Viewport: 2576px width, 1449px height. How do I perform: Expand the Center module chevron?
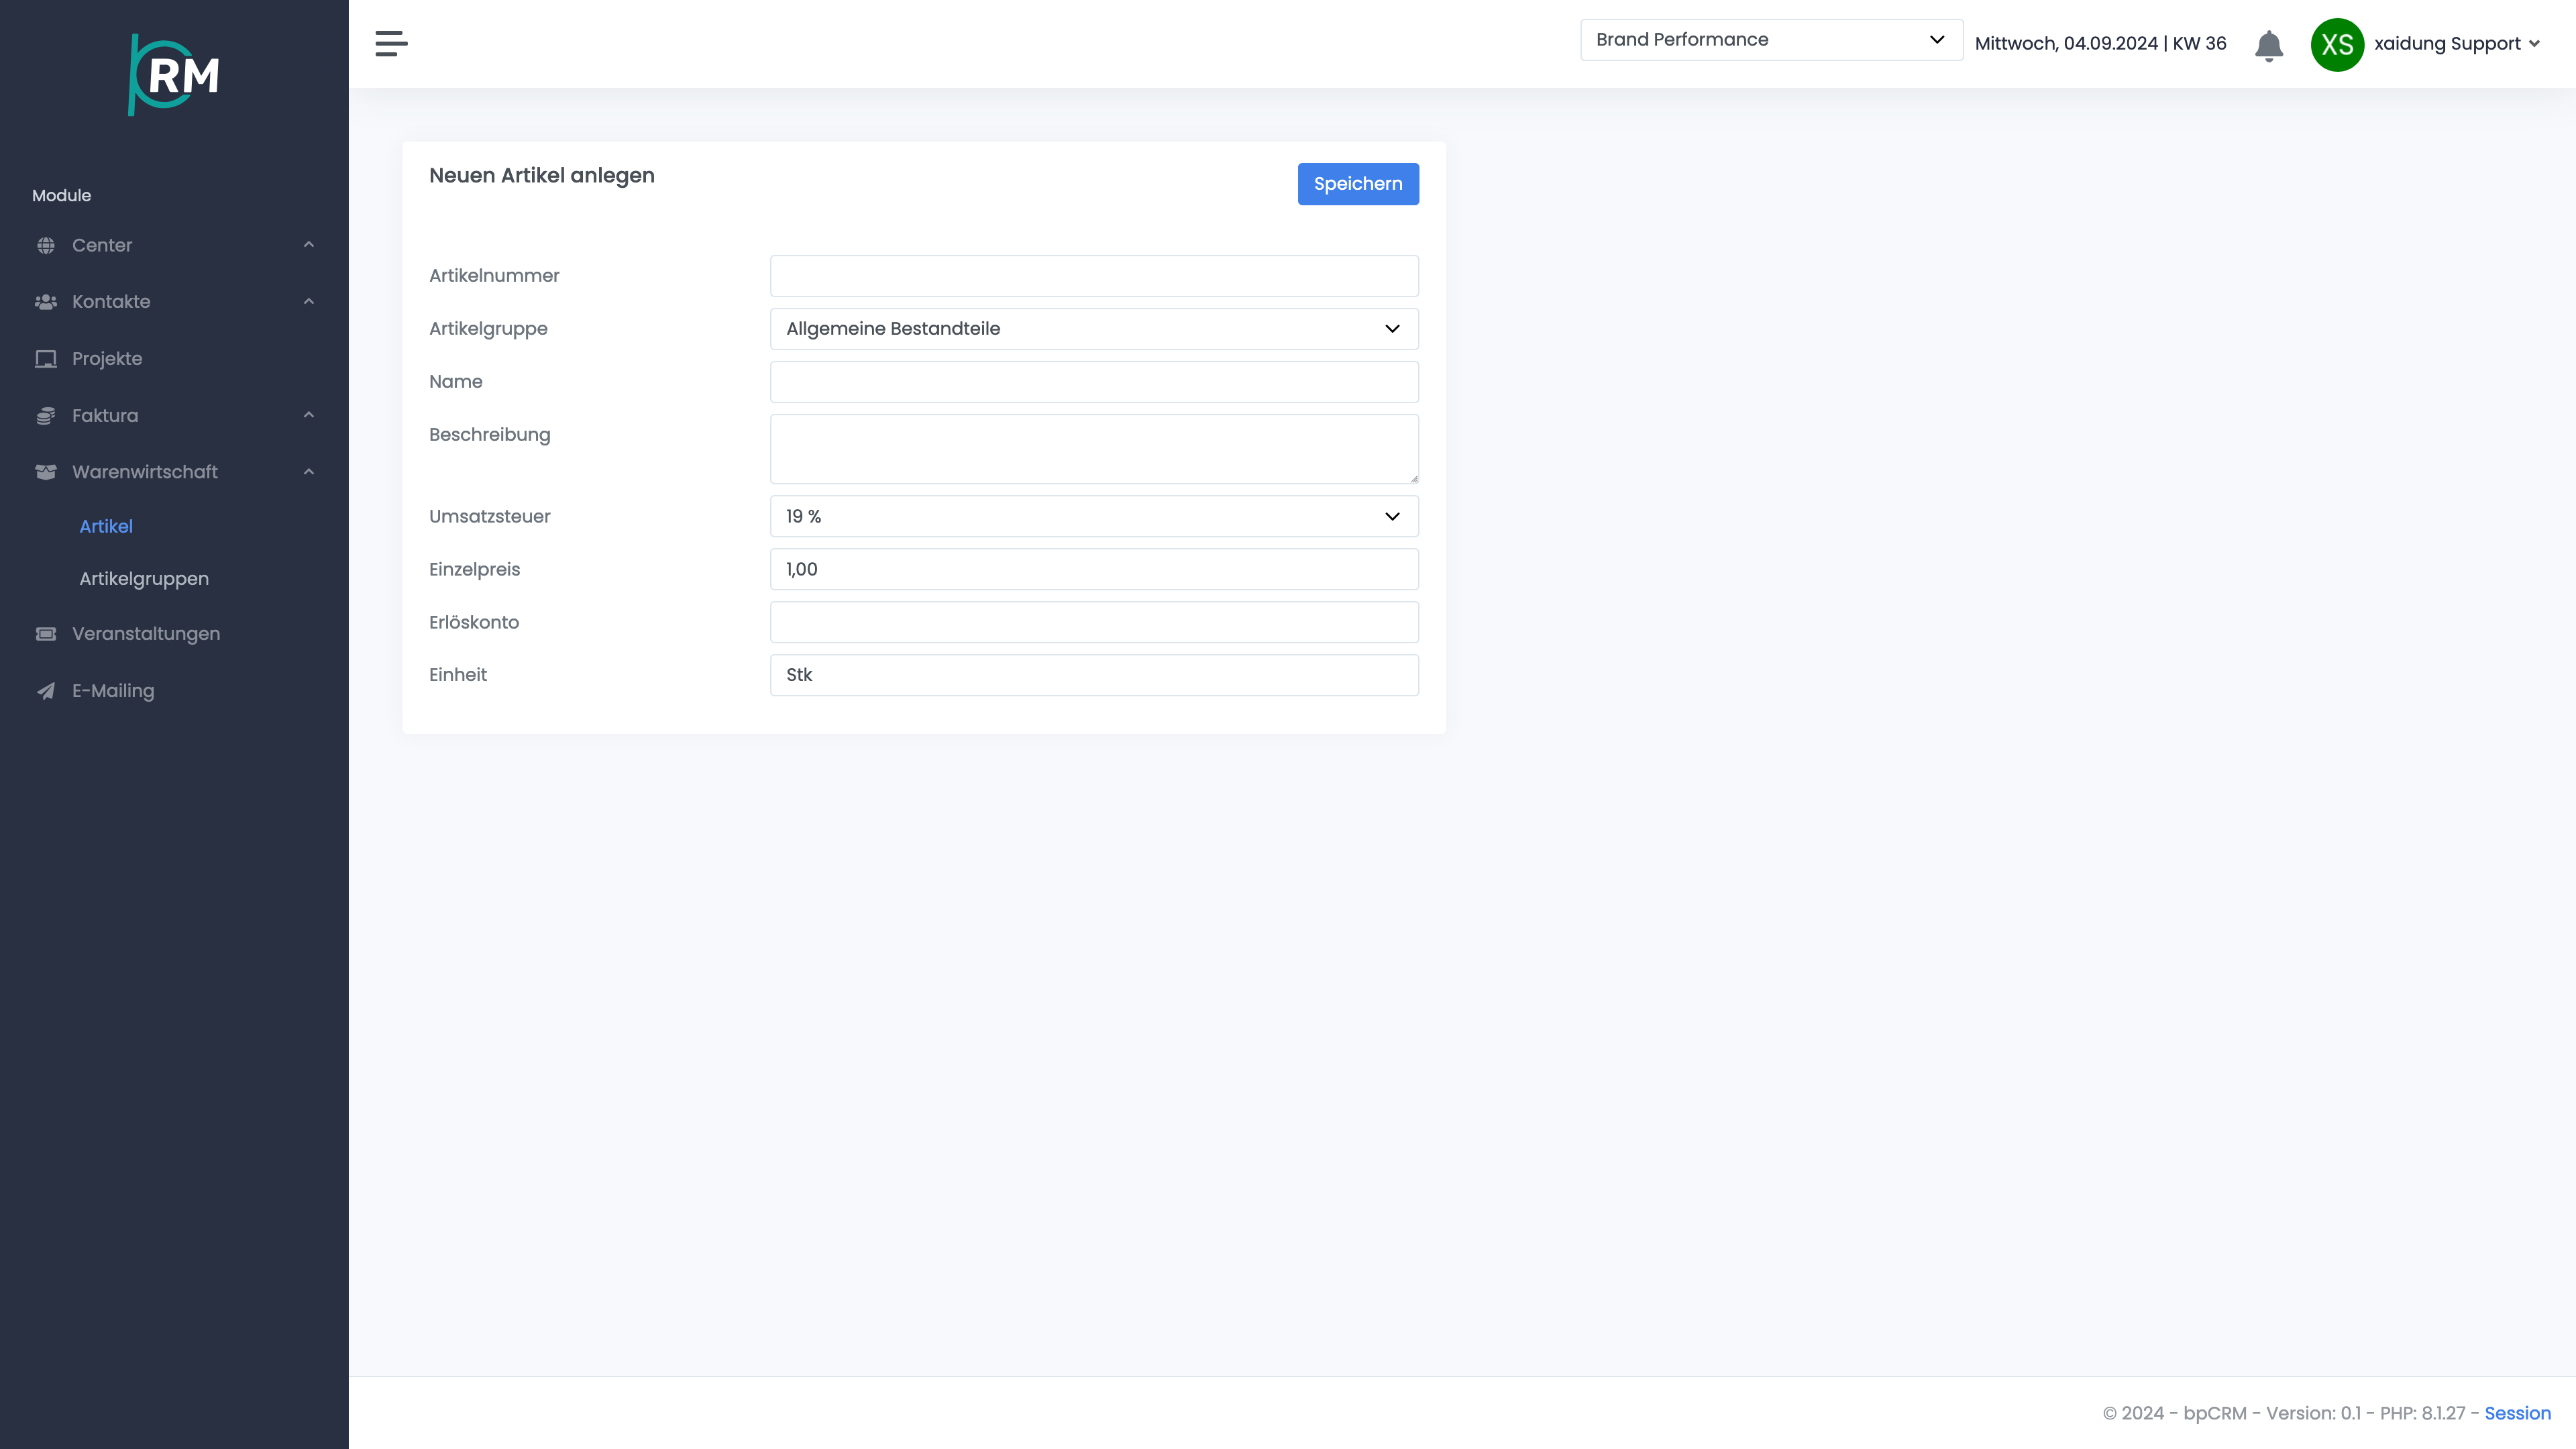tap(309, 245)
